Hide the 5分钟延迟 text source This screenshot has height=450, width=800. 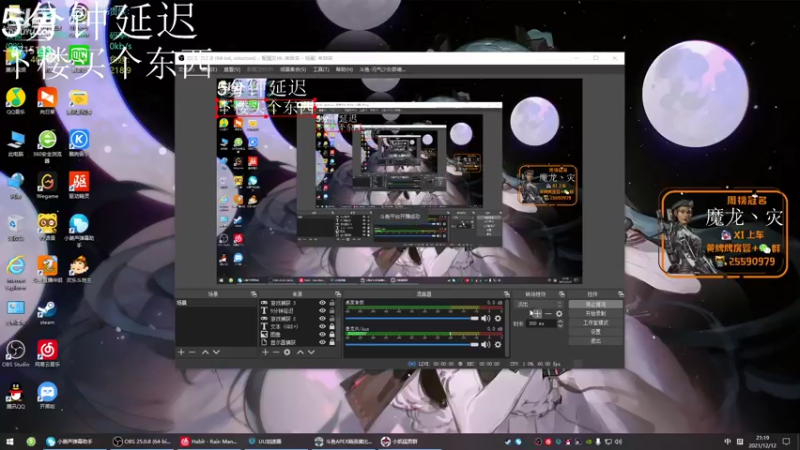pyautogui.click(x=322, y=310)
